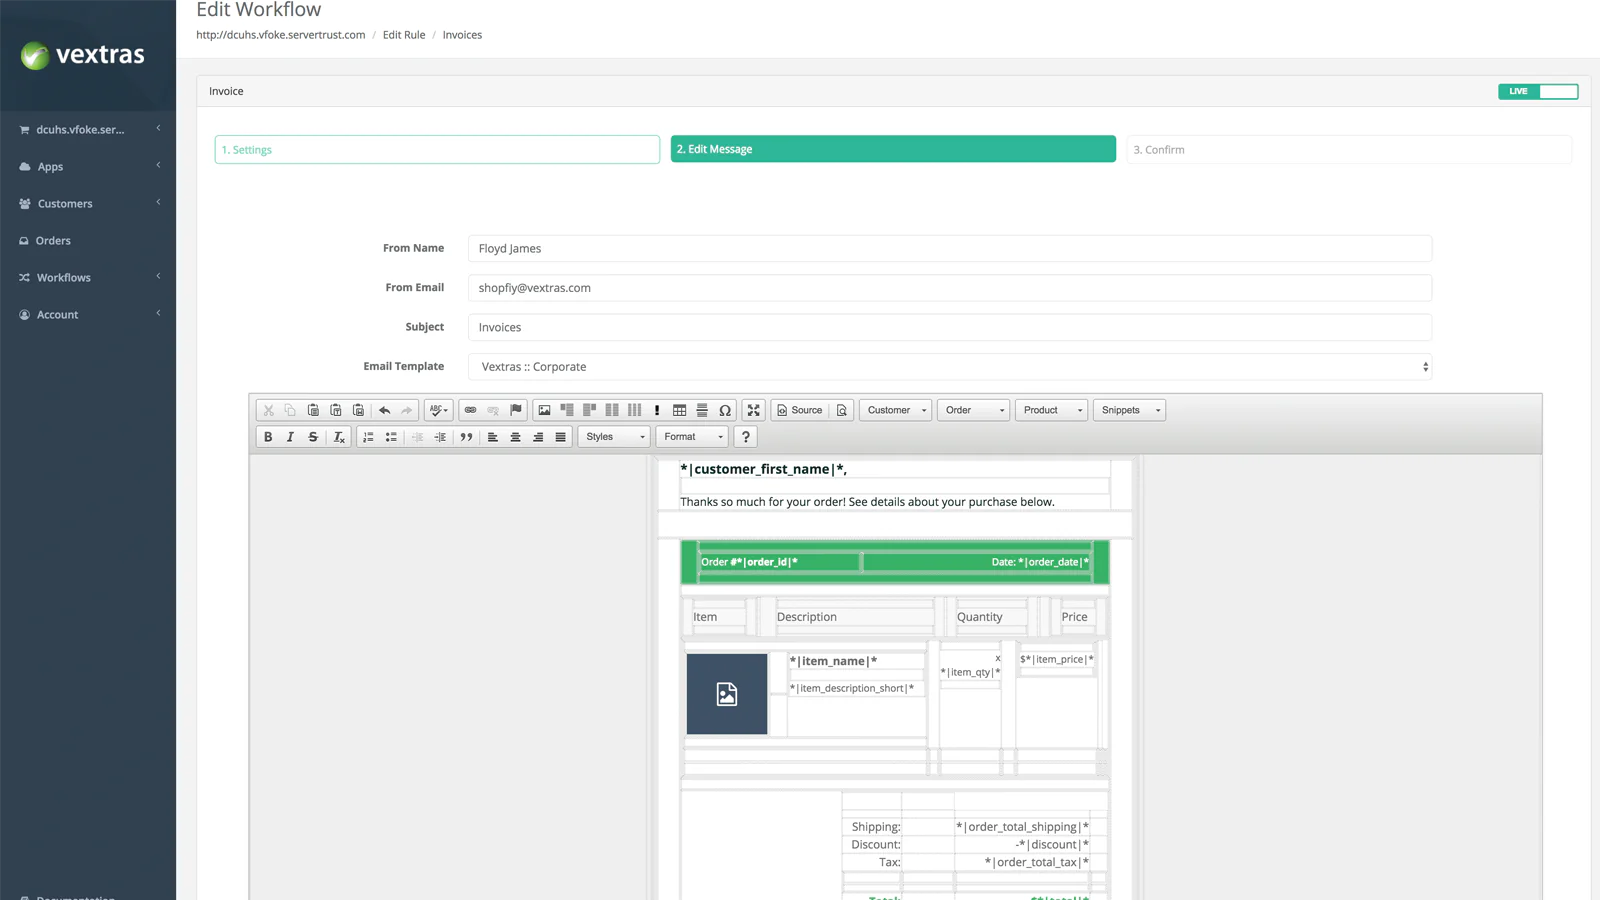
Task: Open Orders in the sidebar
Action: click(x=88, y=240)
